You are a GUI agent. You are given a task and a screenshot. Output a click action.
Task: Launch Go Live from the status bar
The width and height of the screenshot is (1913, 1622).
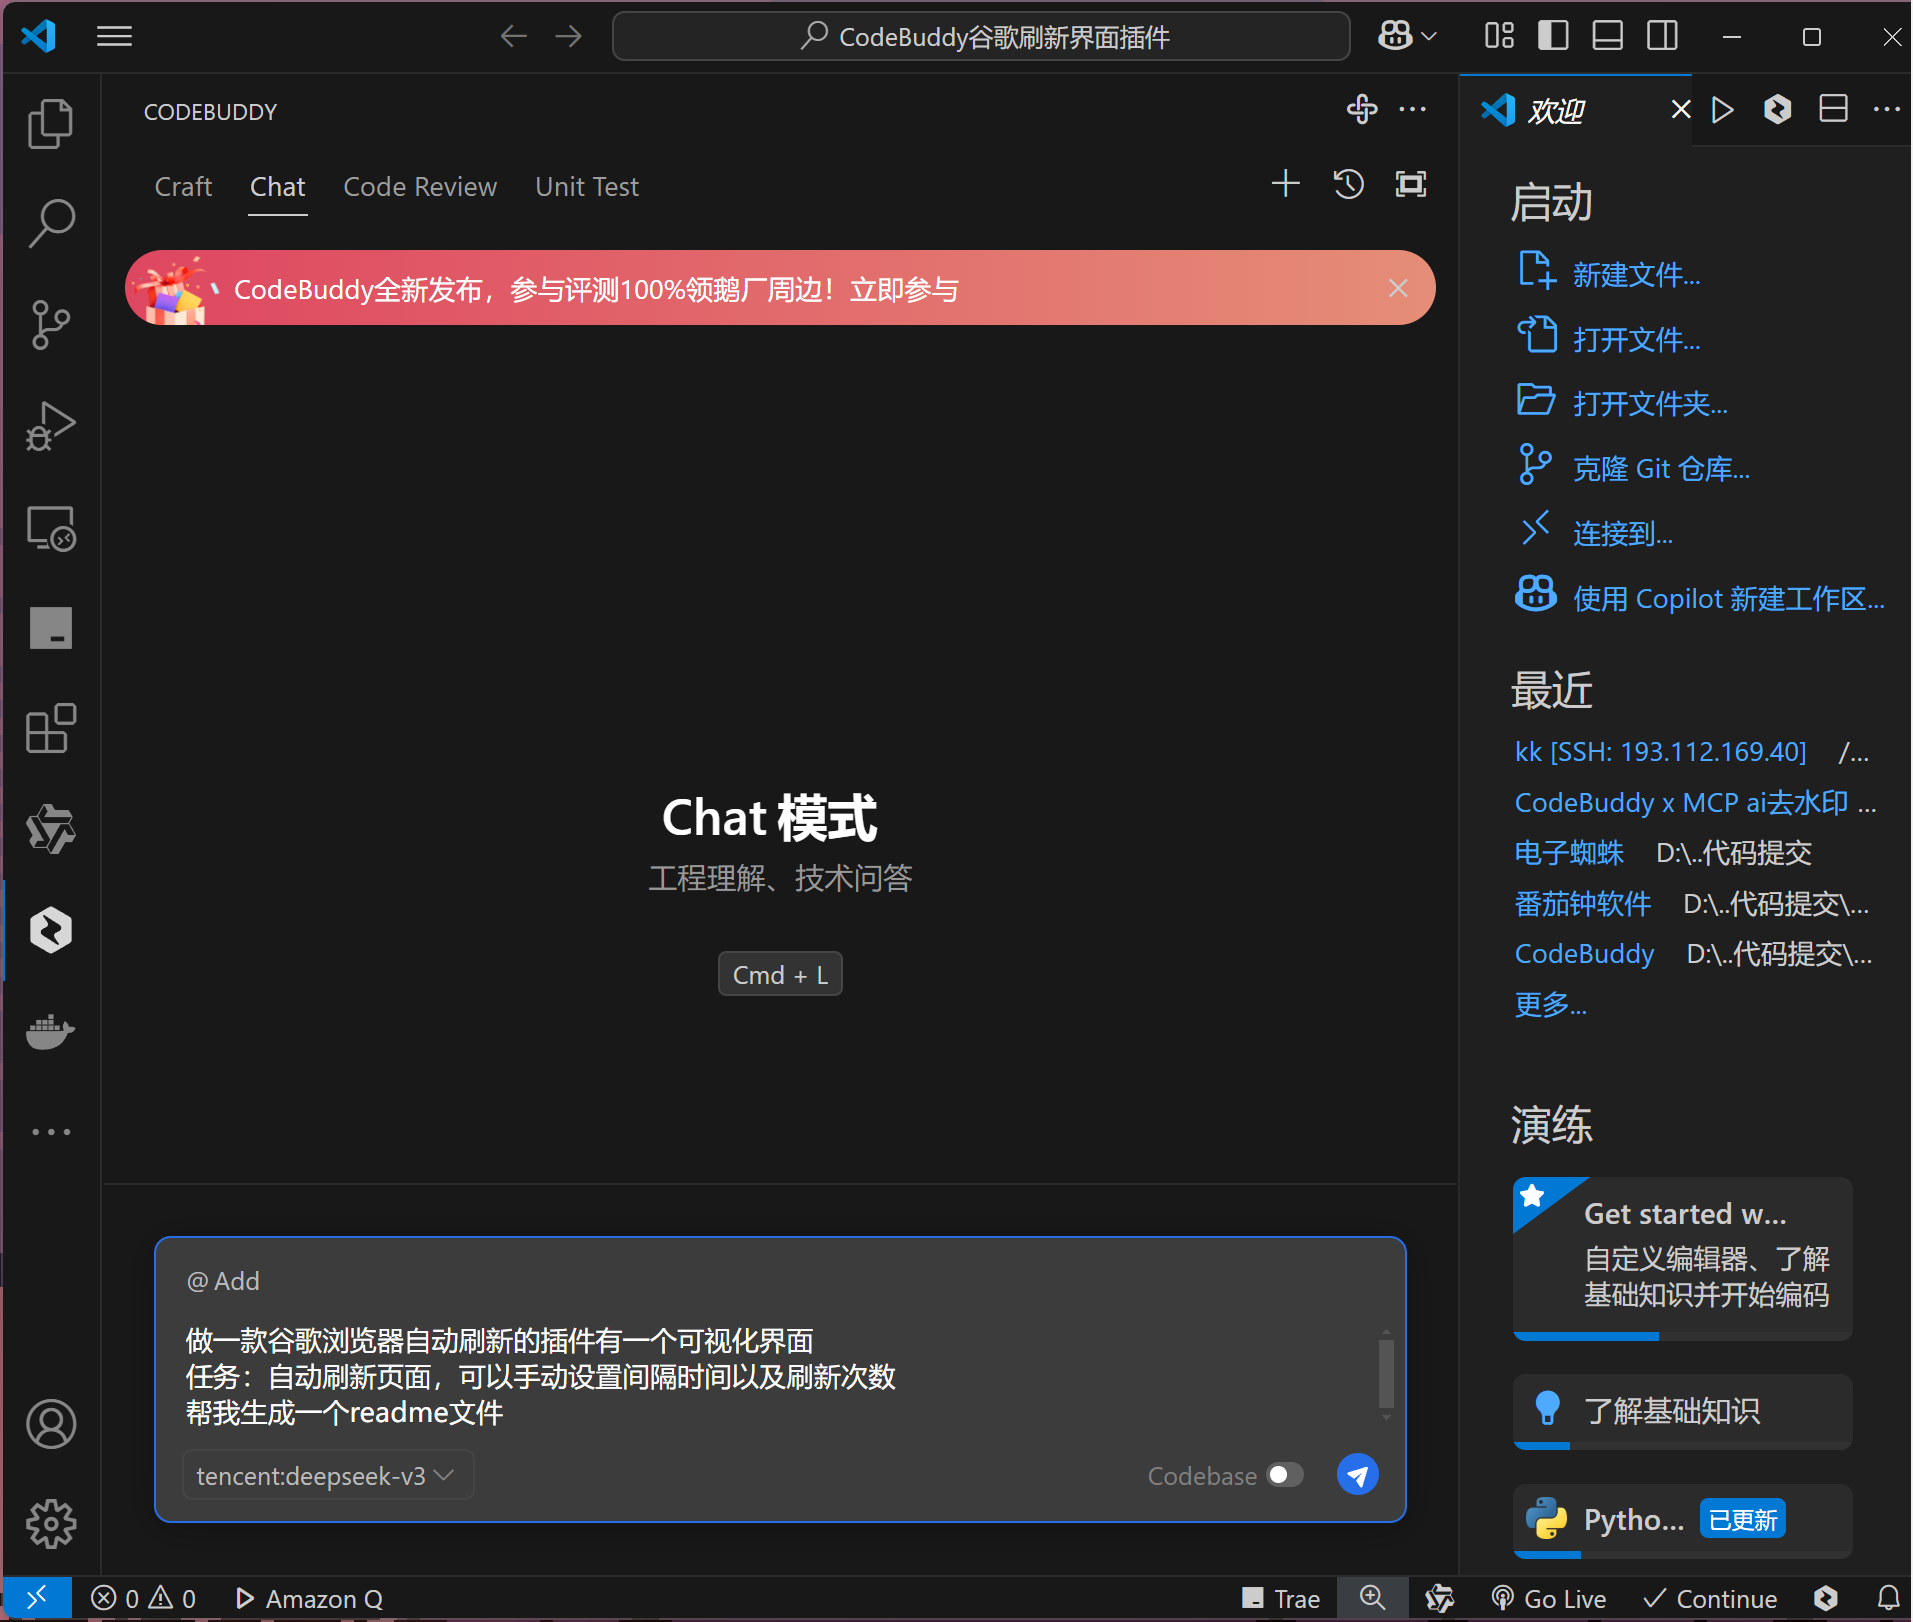tap(1547, 1597)
